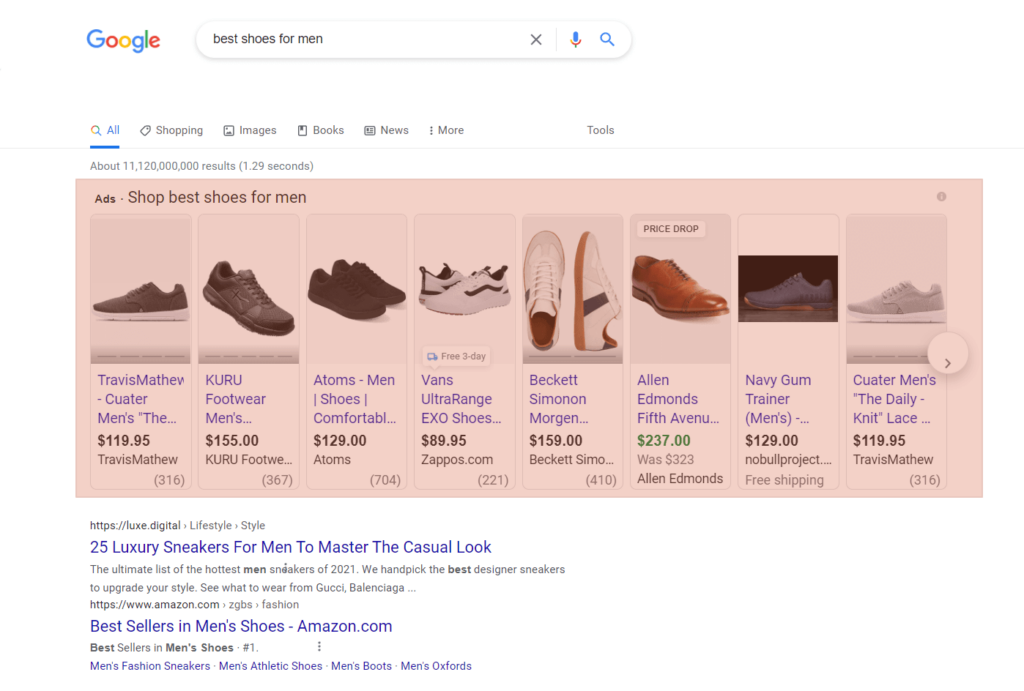Click the results count text

pos(202,166)
